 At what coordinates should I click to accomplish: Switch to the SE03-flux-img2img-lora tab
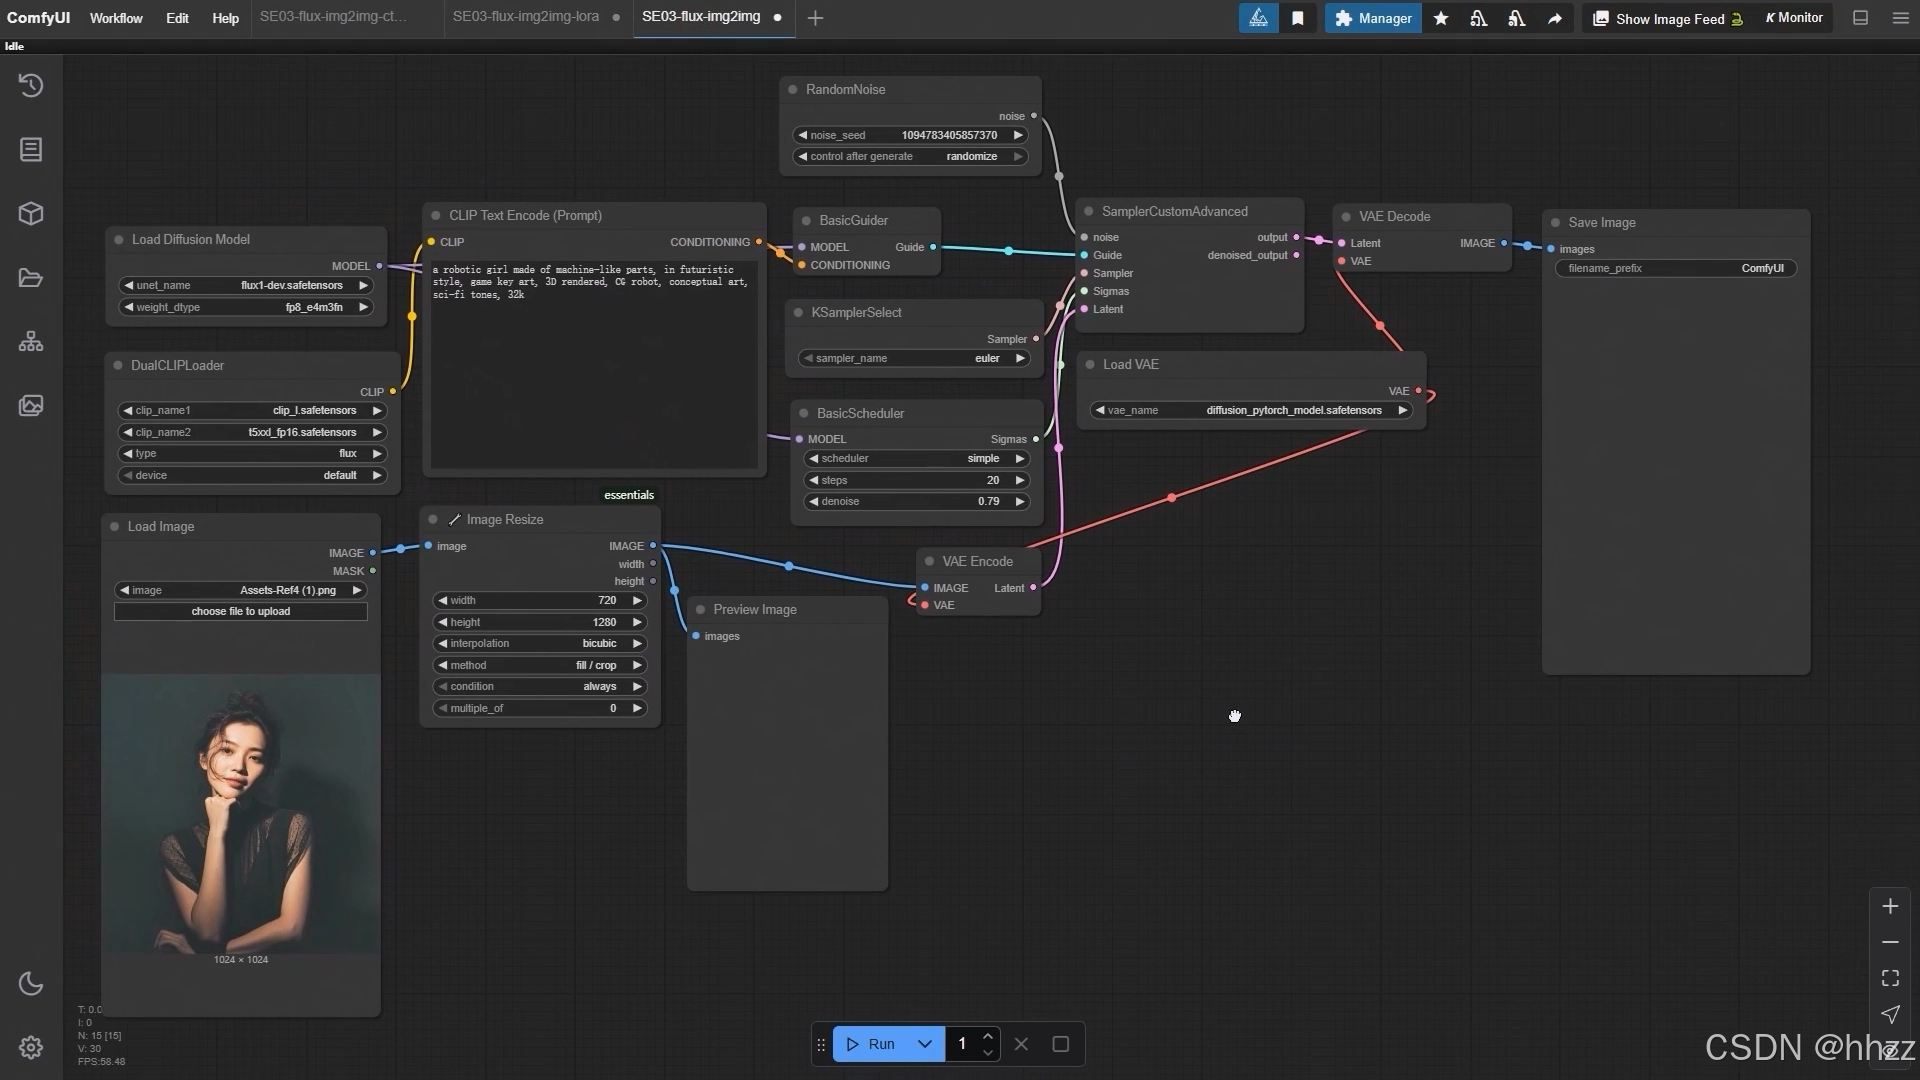coord(526,17)
